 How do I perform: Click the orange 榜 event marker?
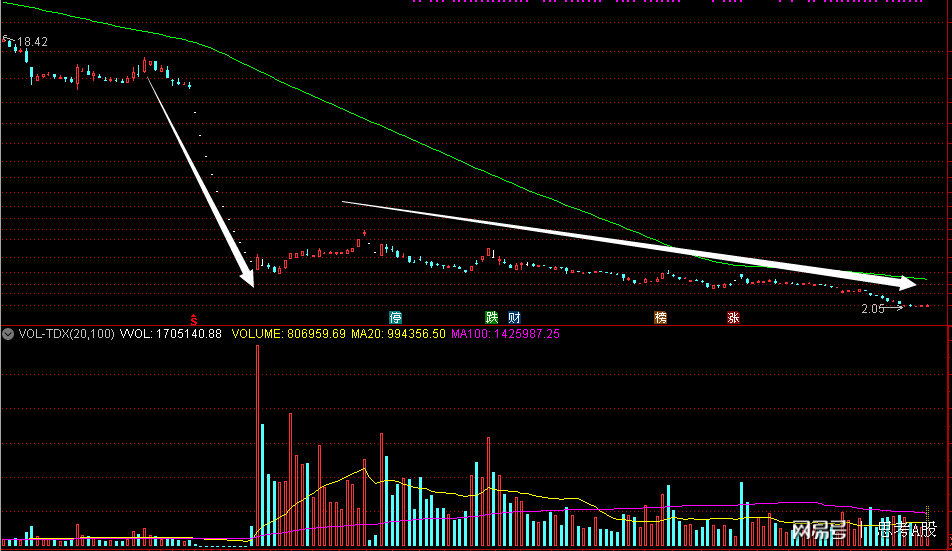660,318
